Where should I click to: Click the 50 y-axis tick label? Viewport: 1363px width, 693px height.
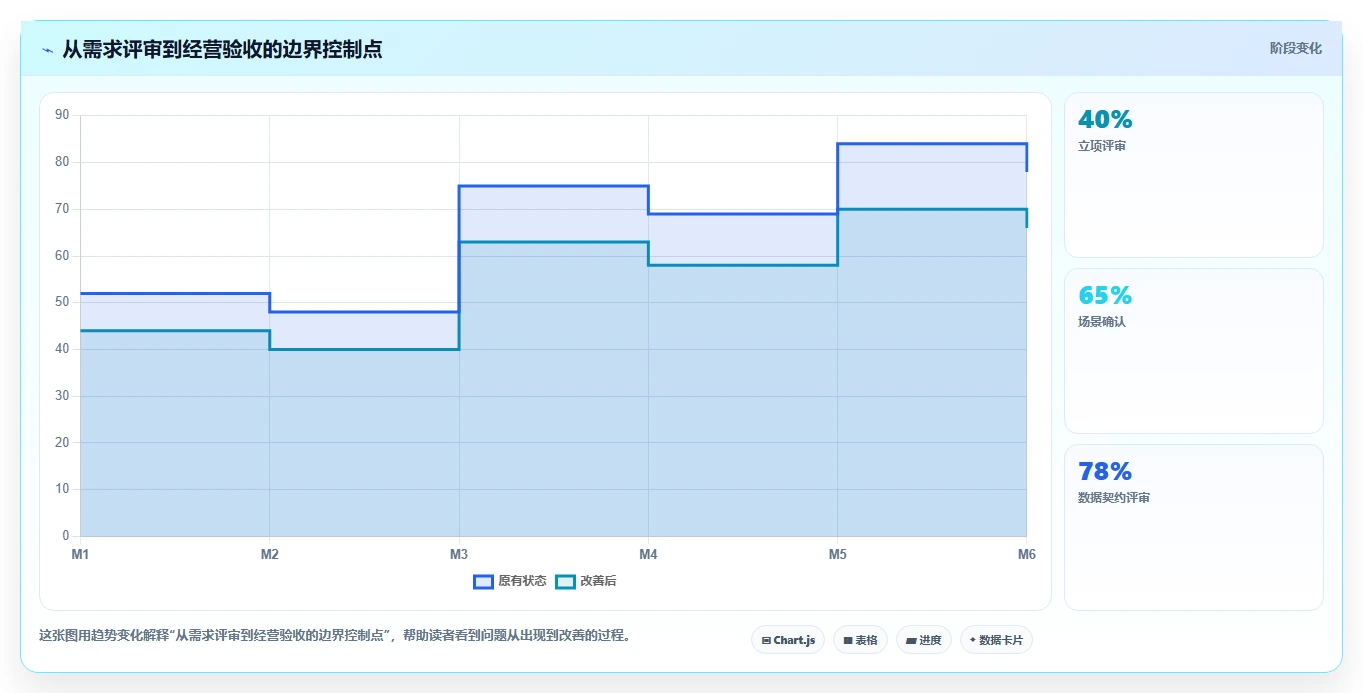(62, 302)
